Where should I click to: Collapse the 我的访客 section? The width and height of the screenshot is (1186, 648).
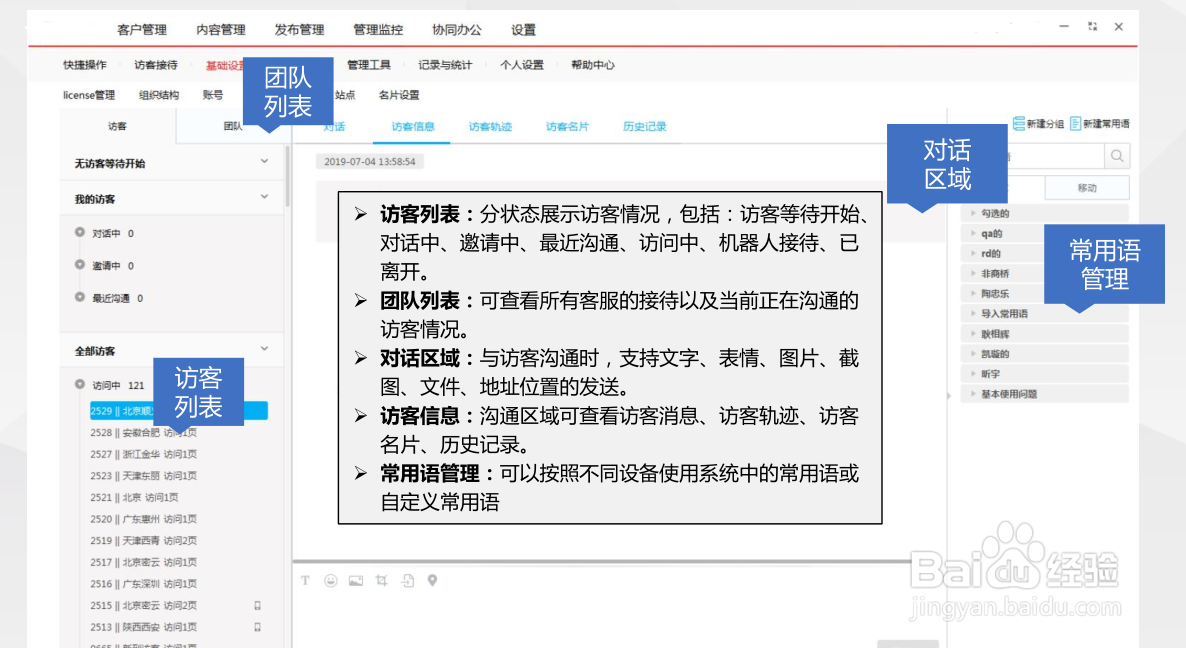(x=265, y=198)
